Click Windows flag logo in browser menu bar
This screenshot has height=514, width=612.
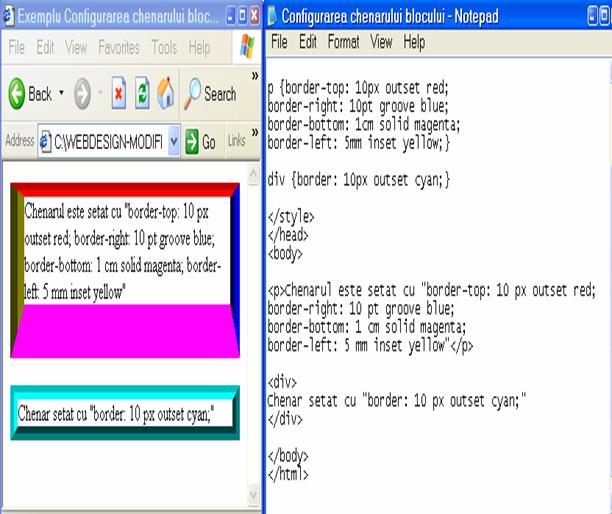coord(247,46)
